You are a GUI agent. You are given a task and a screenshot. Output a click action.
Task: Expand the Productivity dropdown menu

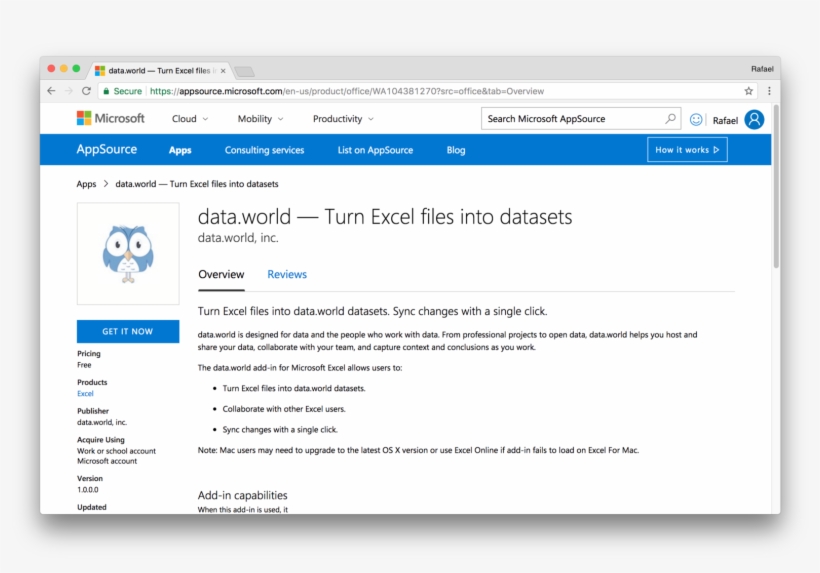343,119
